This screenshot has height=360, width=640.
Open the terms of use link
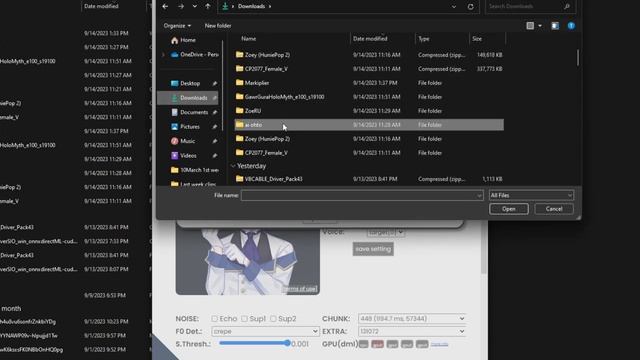coord(300,289)
